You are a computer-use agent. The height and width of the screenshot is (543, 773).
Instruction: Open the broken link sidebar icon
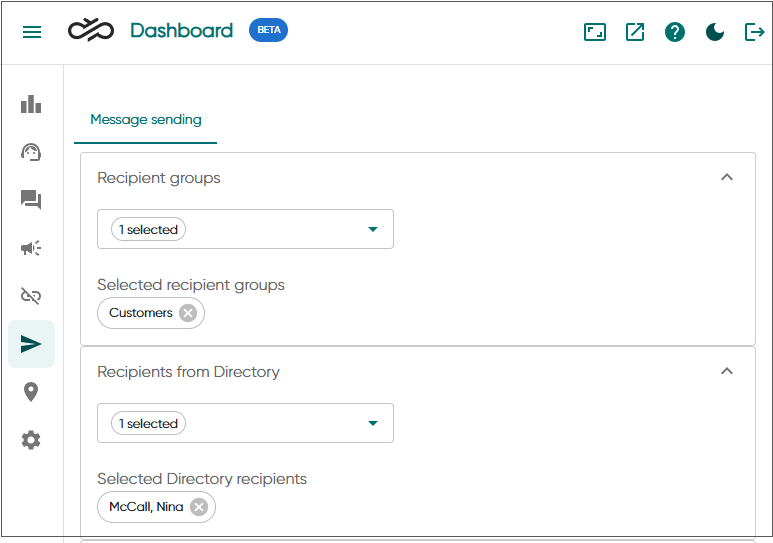(31, 296)
